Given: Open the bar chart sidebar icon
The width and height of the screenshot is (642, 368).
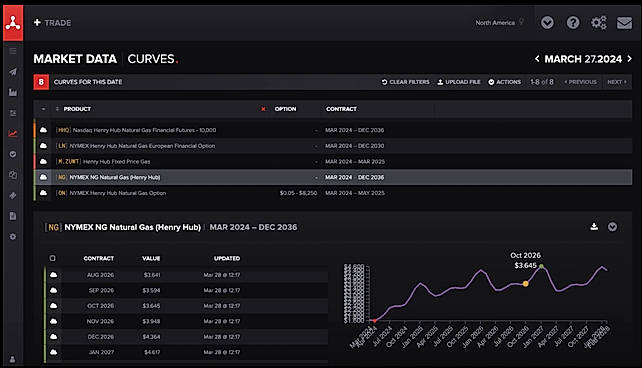Looking at the screenshot, I should click(13, 93).
